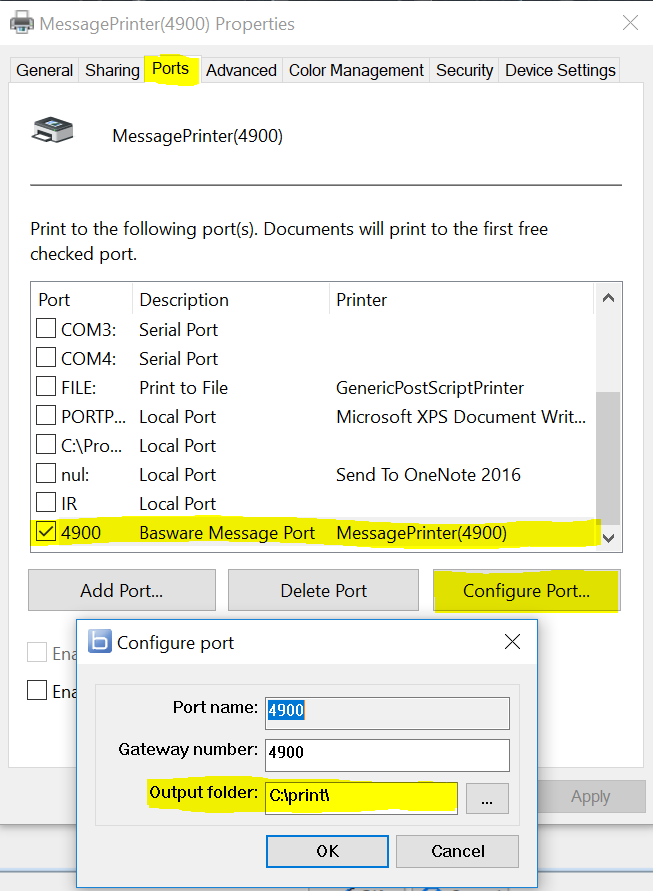The height and width of the screenshot is (891, 653).
Task: Switch to the Security tab
Action: tap(464, 70)
